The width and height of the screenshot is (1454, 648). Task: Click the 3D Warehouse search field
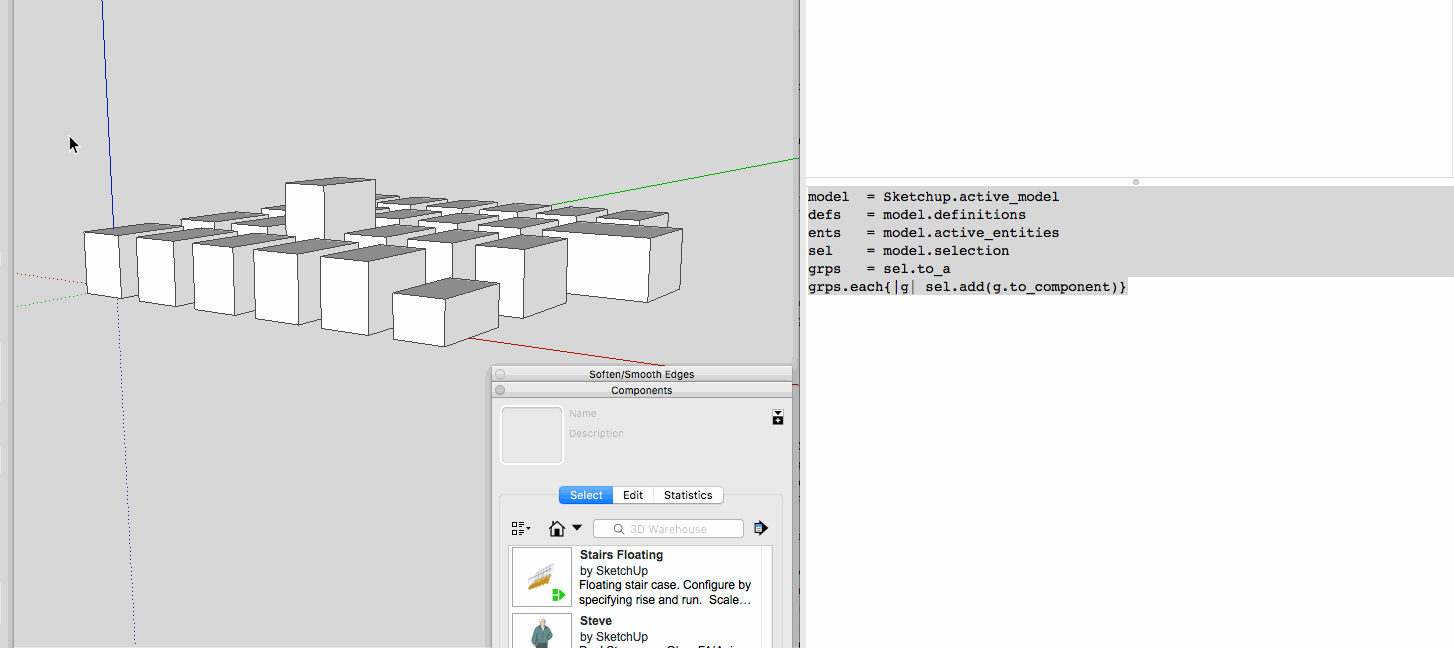[x=668, y=528]
